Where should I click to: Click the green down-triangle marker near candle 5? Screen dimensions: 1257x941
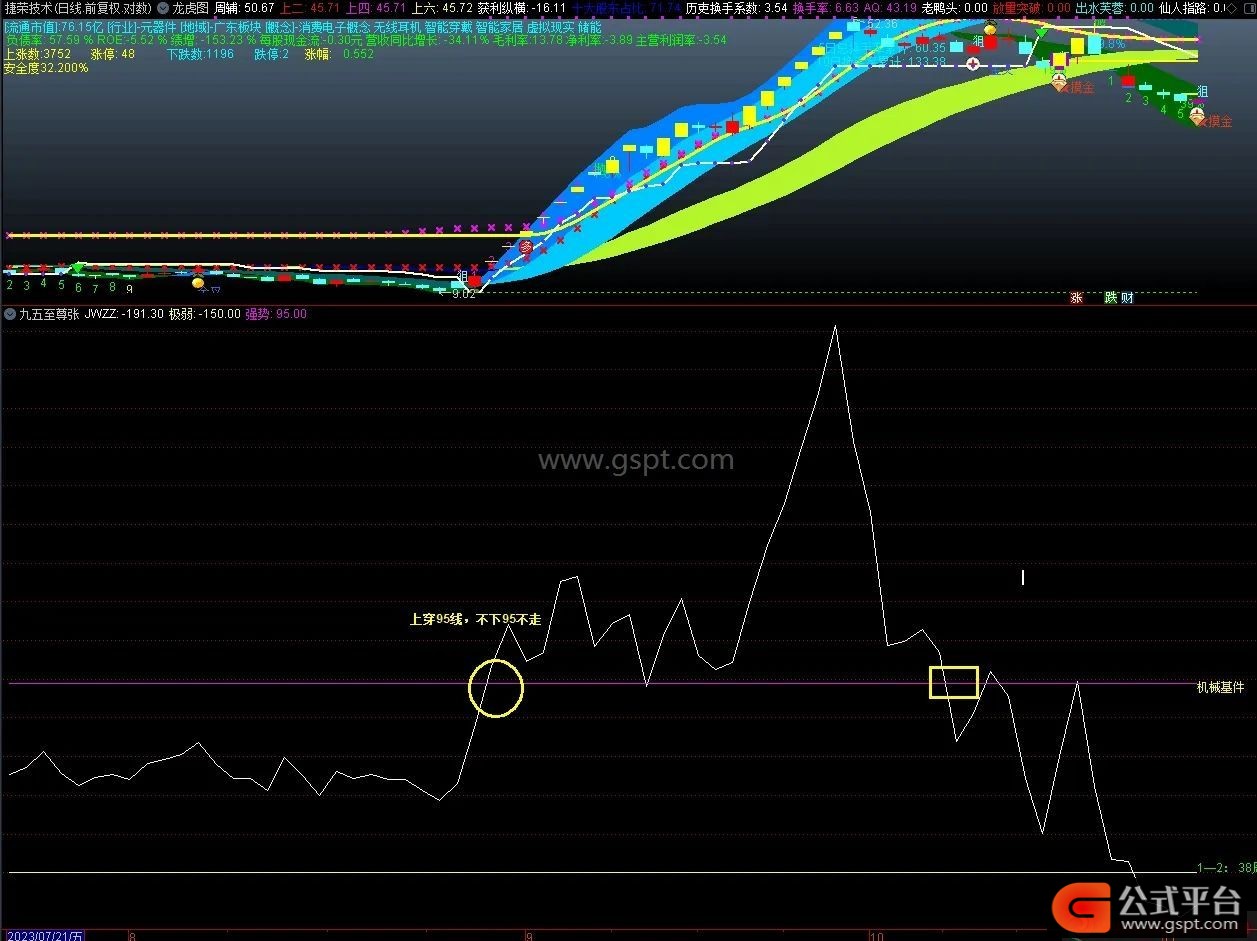(x=78, y=268)
